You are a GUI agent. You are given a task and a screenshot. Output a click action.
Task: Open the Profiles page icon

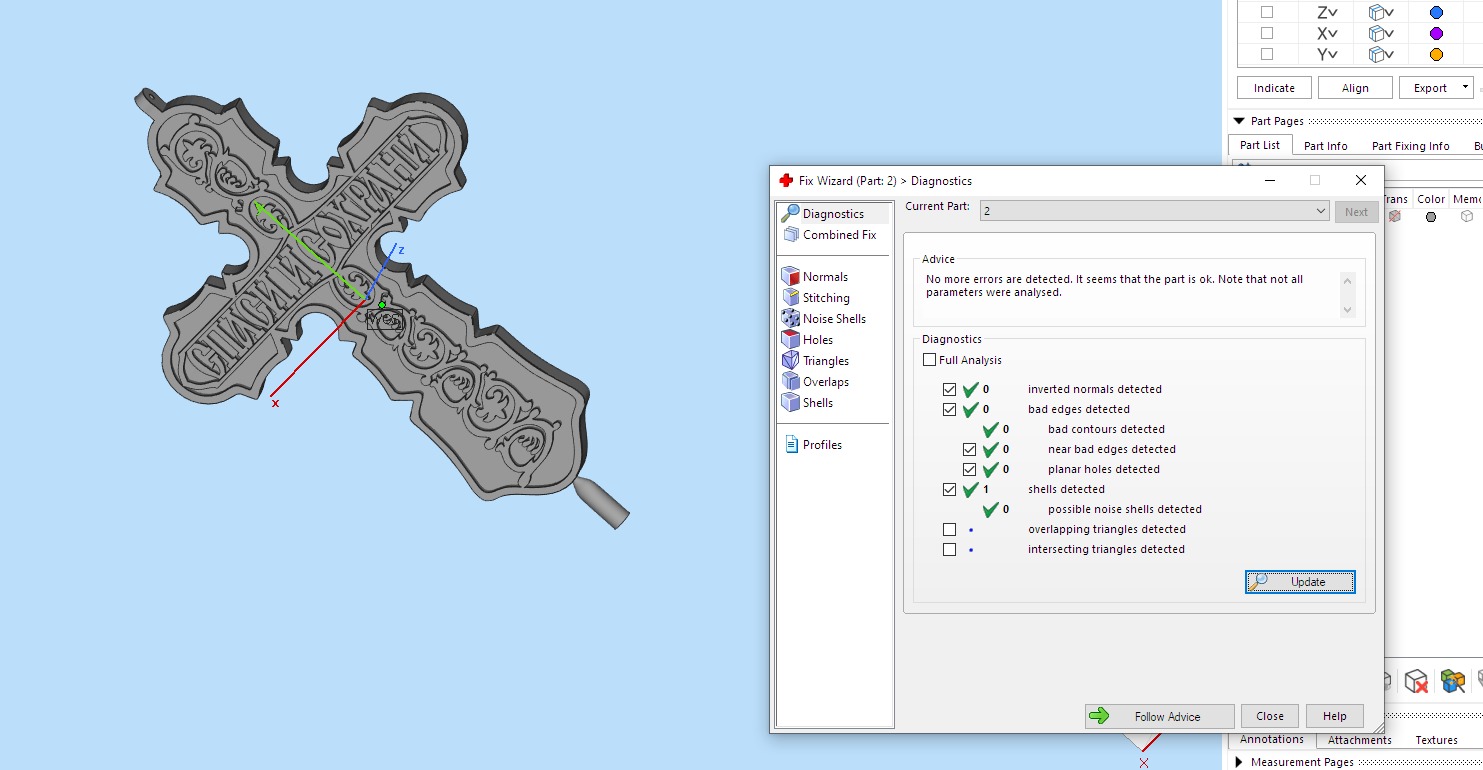[x=791, y=444]
